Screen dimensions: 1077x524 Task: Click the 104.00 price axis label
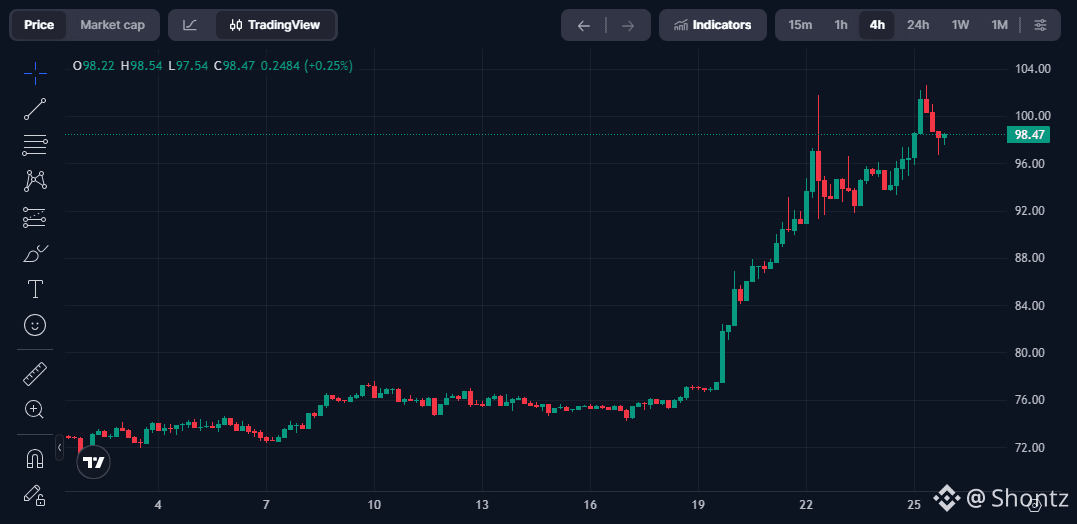1034,69
